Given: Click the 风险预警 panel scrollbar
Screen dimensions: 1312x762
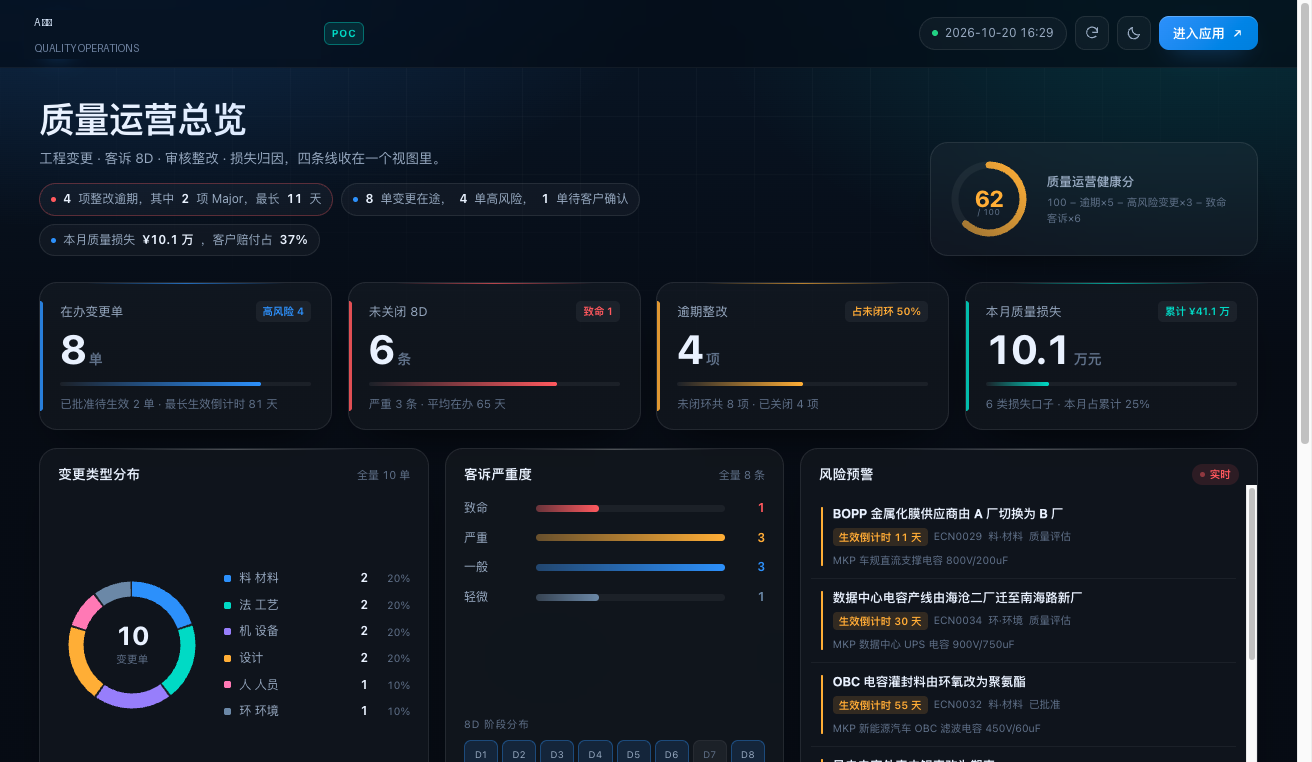Looking at the screenshot, I should [x=1251, y=573].
